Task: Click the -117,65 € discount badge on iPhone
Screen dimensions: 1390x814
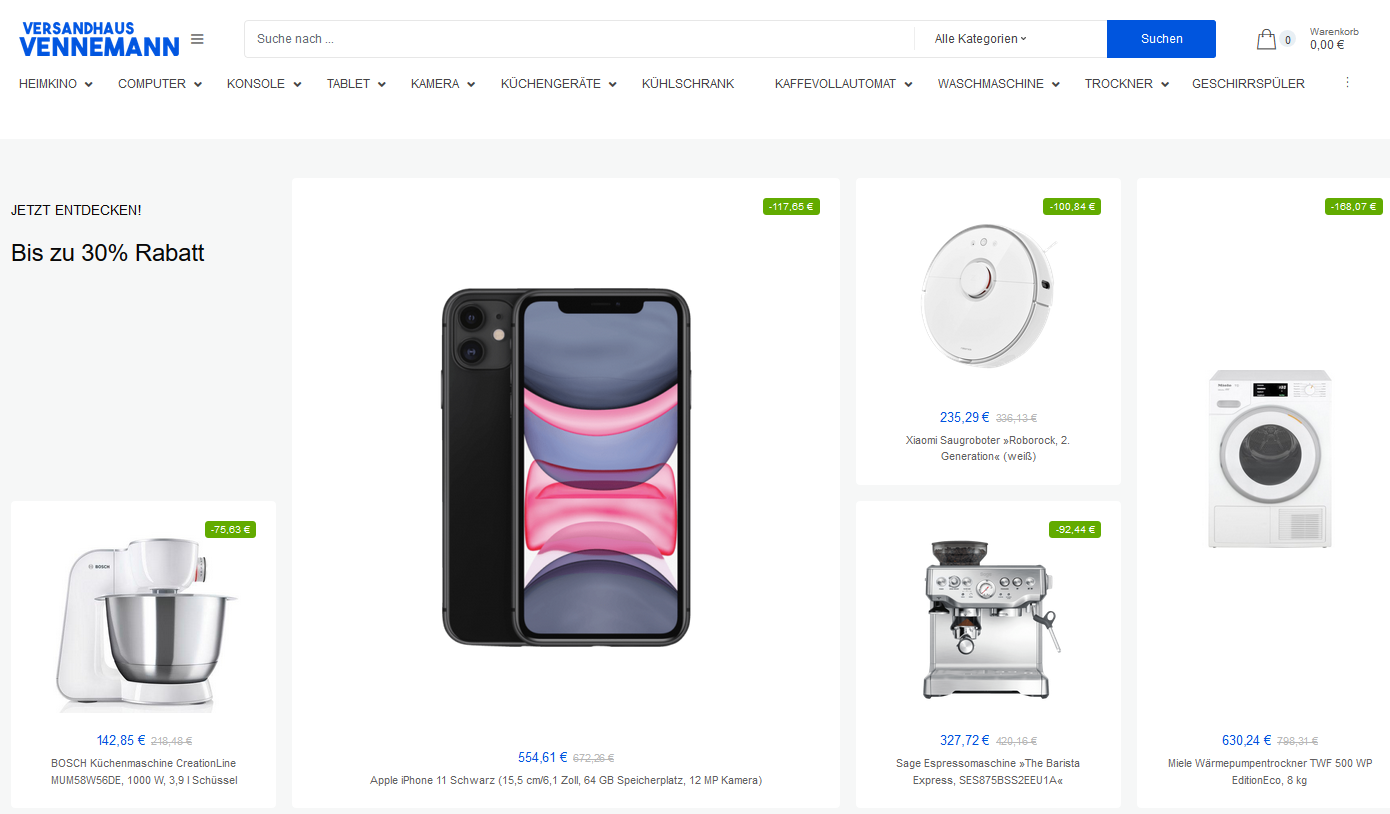Action: tap(791, 207)
